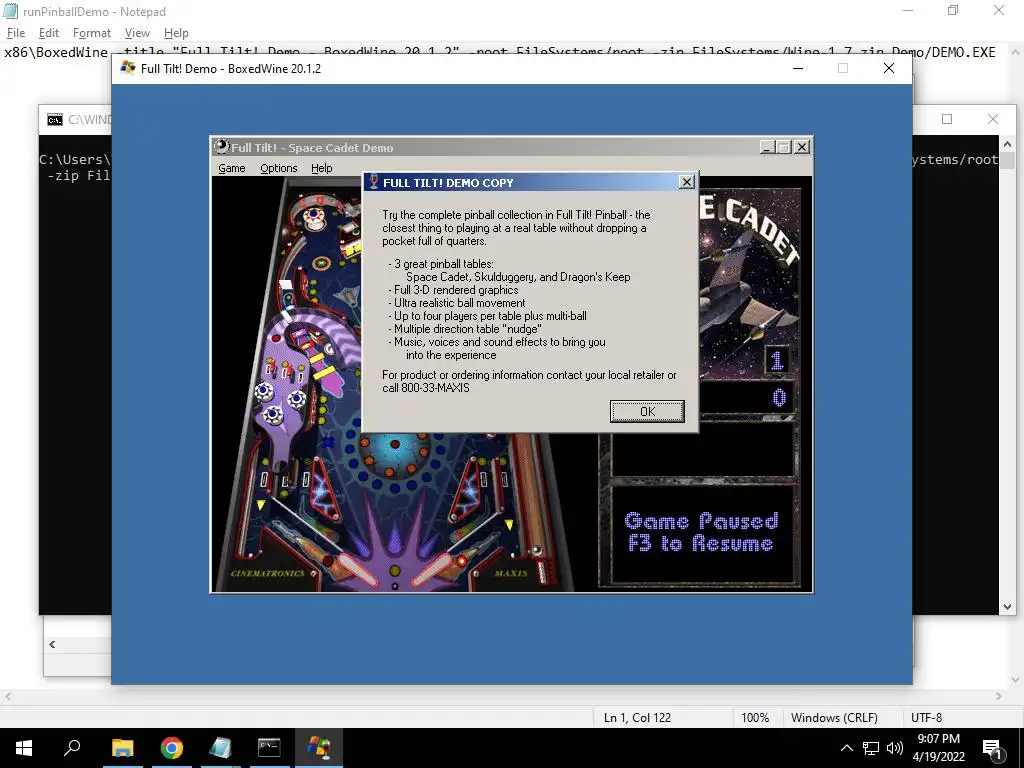Open the Help menu in Space Cadet
1024x768 pixels.
(321, 168)
